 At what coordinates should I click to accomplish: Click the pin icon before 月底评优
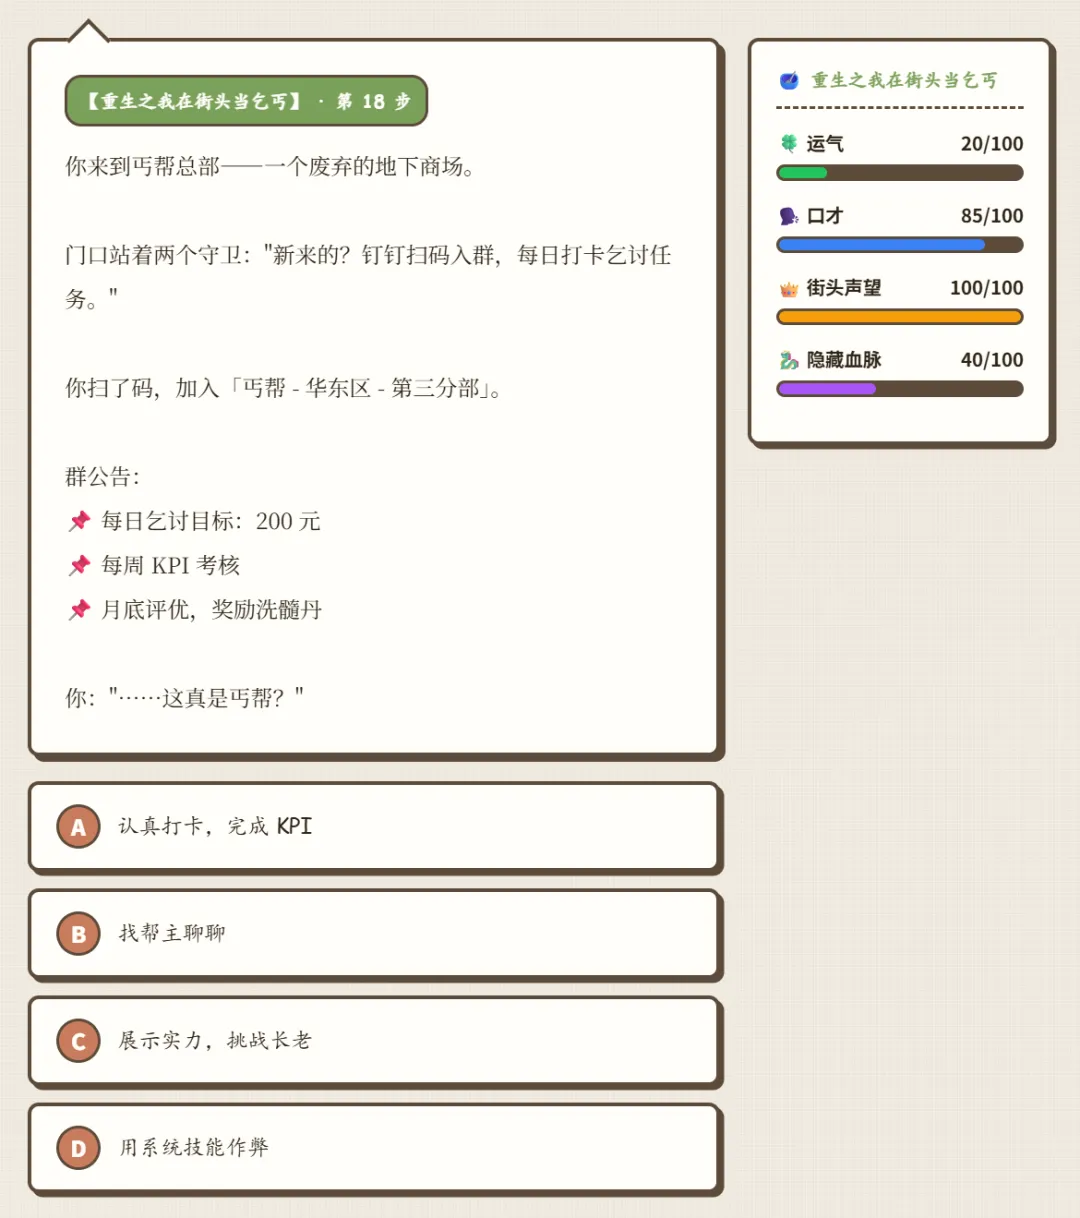click(x=80, y=609)
